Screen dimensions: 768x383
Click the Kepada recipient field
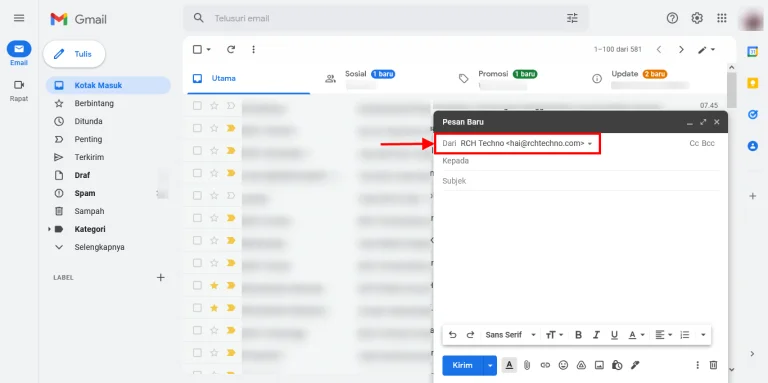(581, 161)
